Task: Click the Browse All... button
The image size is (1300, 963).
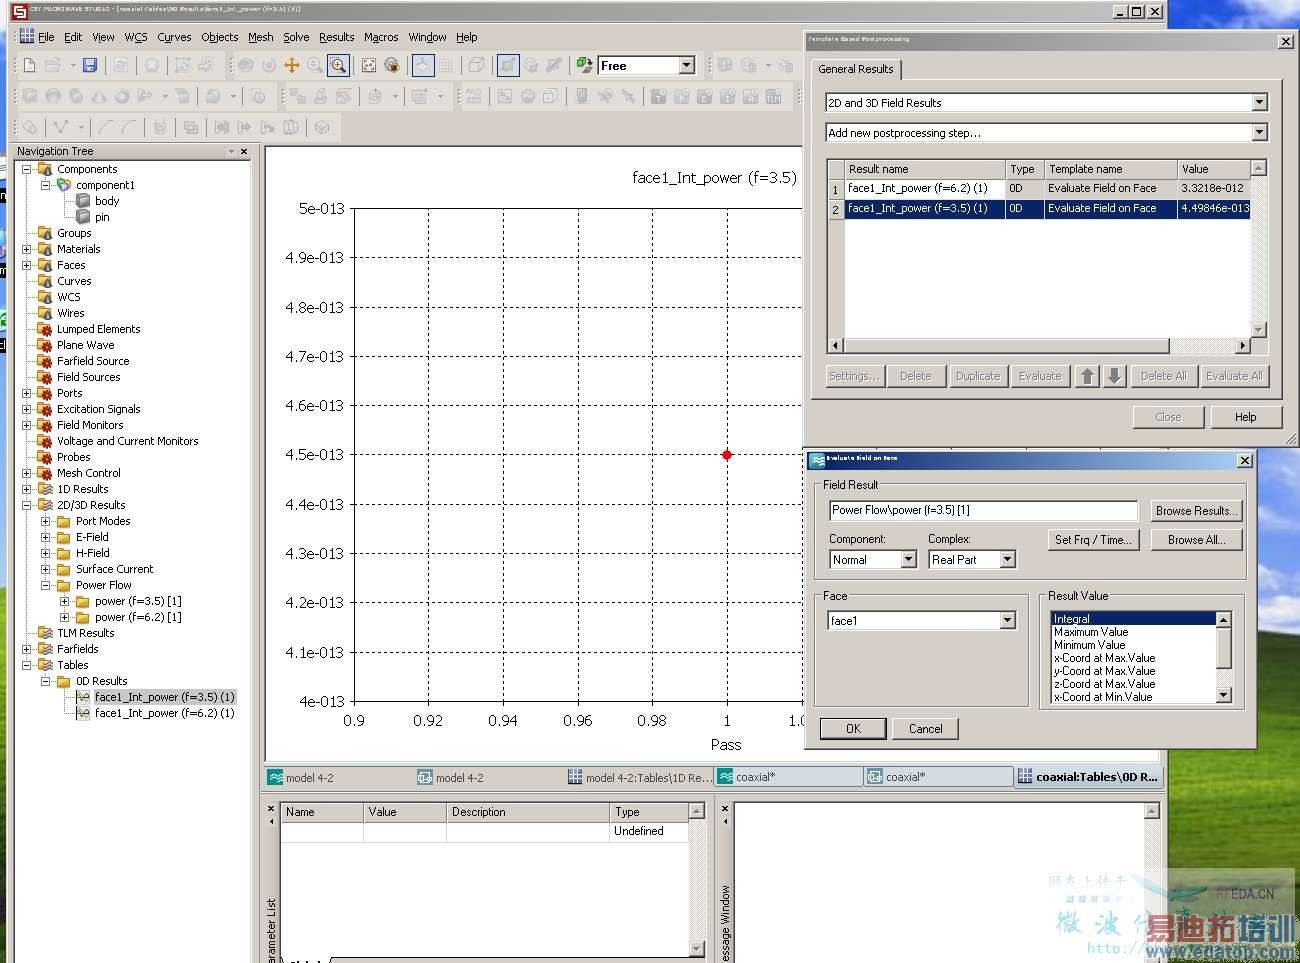Action: click(x=1196, y=539)
